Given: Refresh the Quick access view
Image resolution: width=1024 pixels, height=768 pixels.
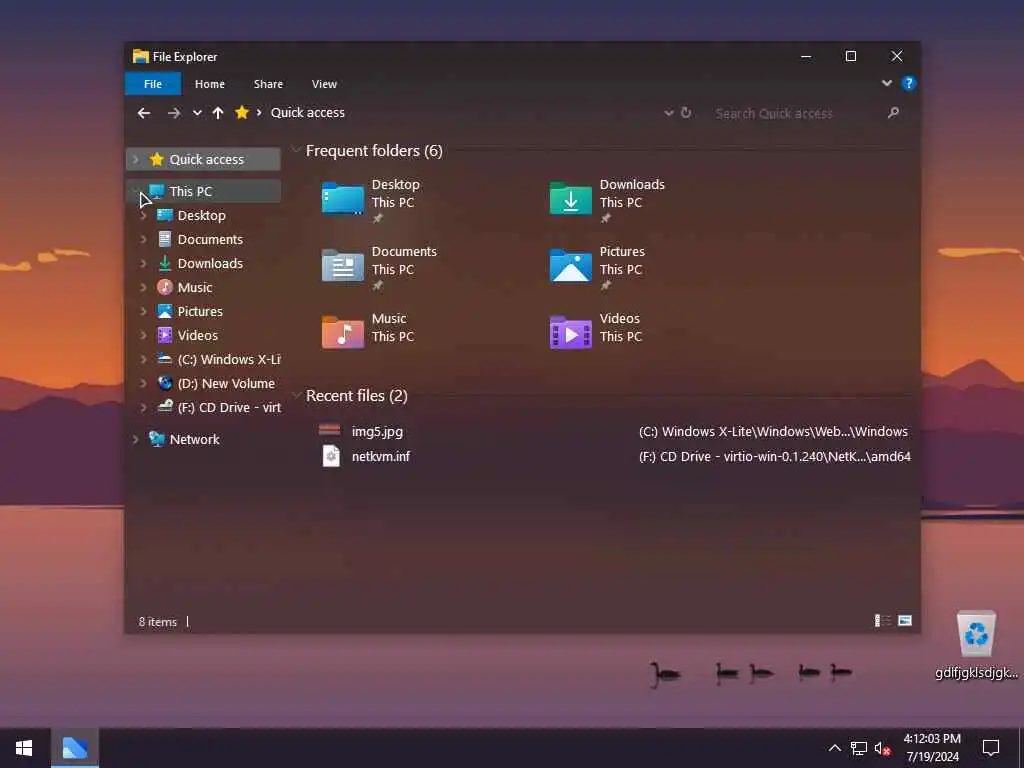Looking at the screenshot, I should (x=686, y=112).
